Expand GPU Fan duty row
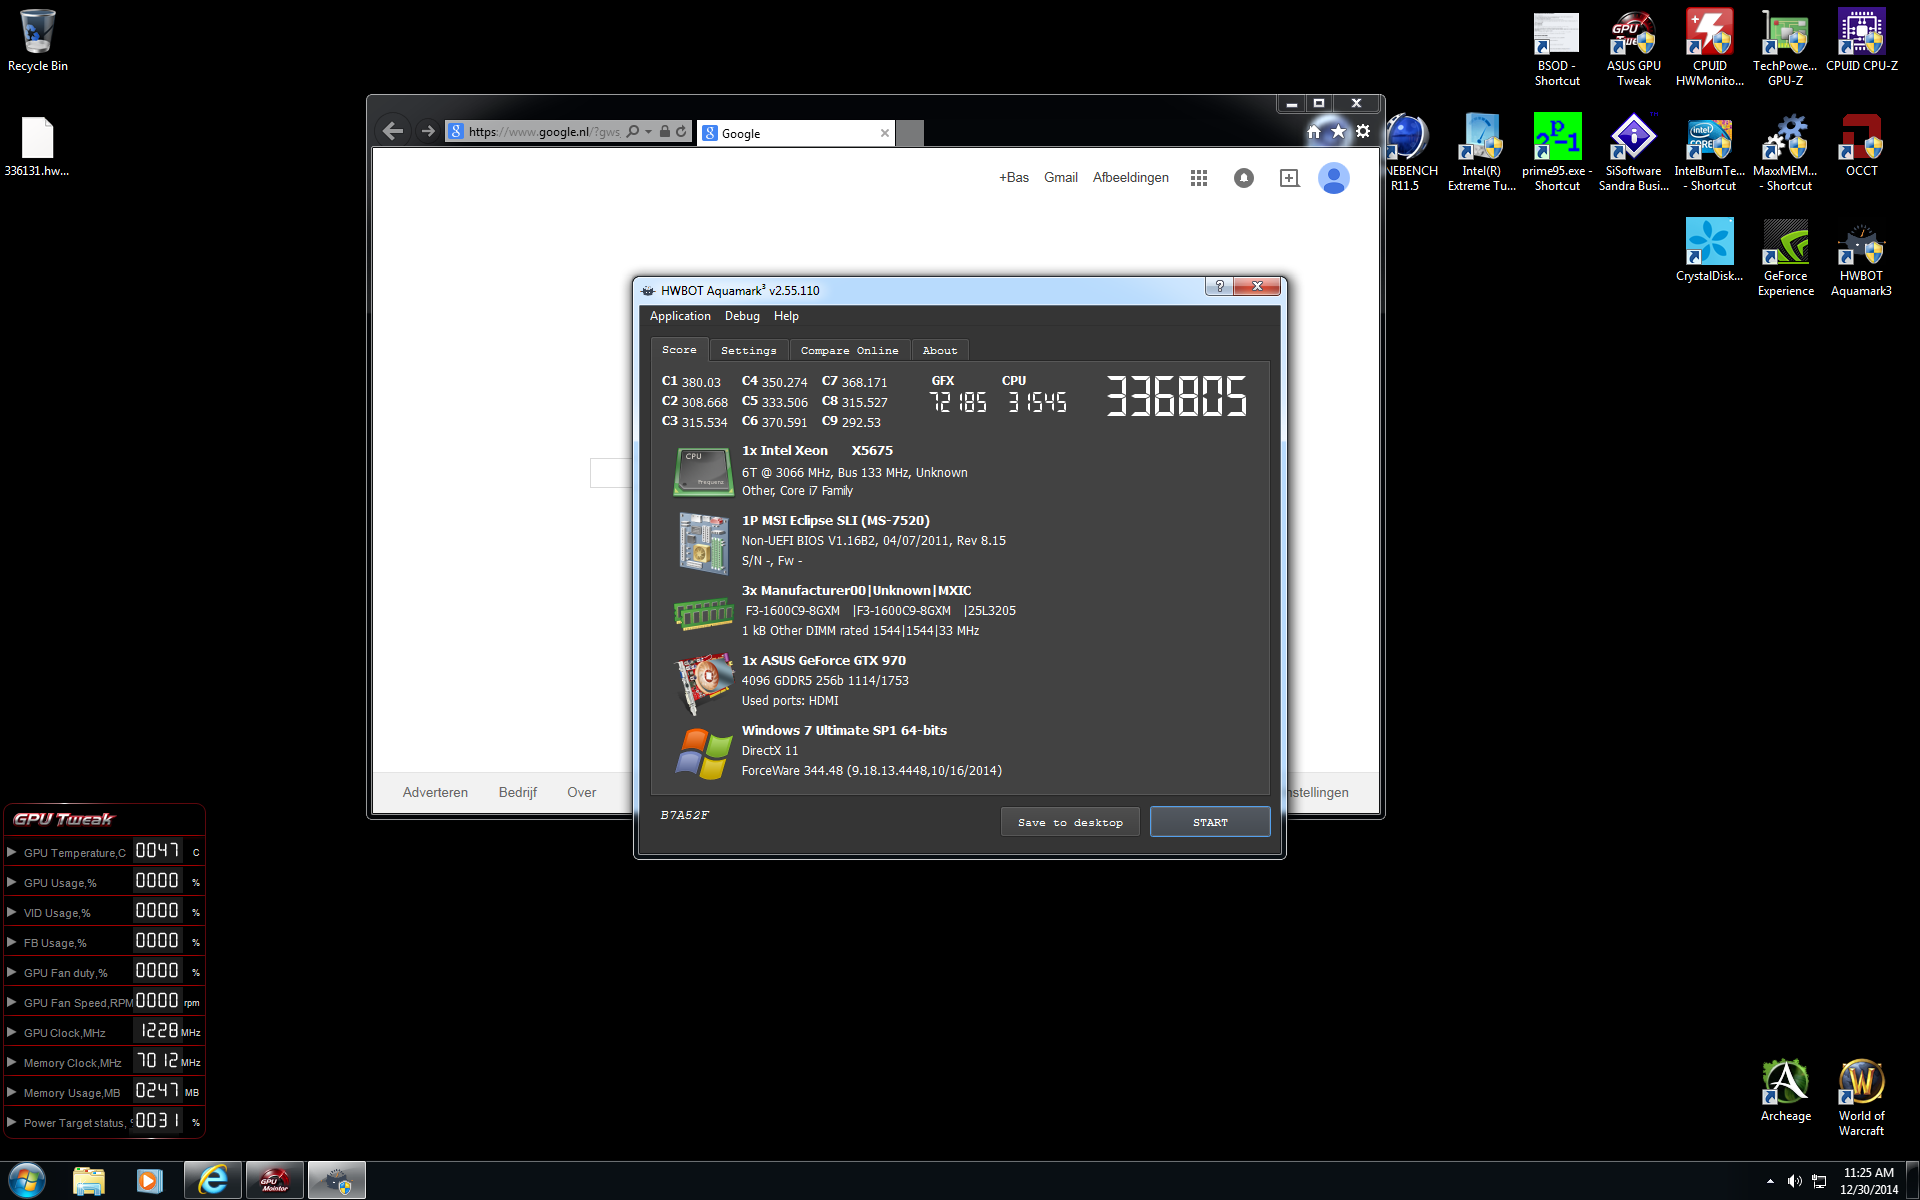This screenshot has width=1920, height=1200. tap(12, 972)
